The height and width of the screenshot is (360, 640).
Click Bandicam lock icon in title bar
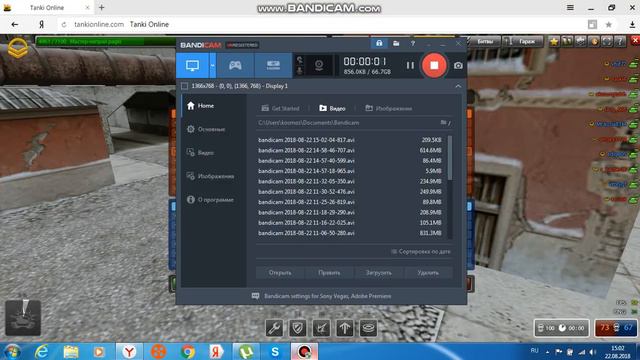click(379, 43)
